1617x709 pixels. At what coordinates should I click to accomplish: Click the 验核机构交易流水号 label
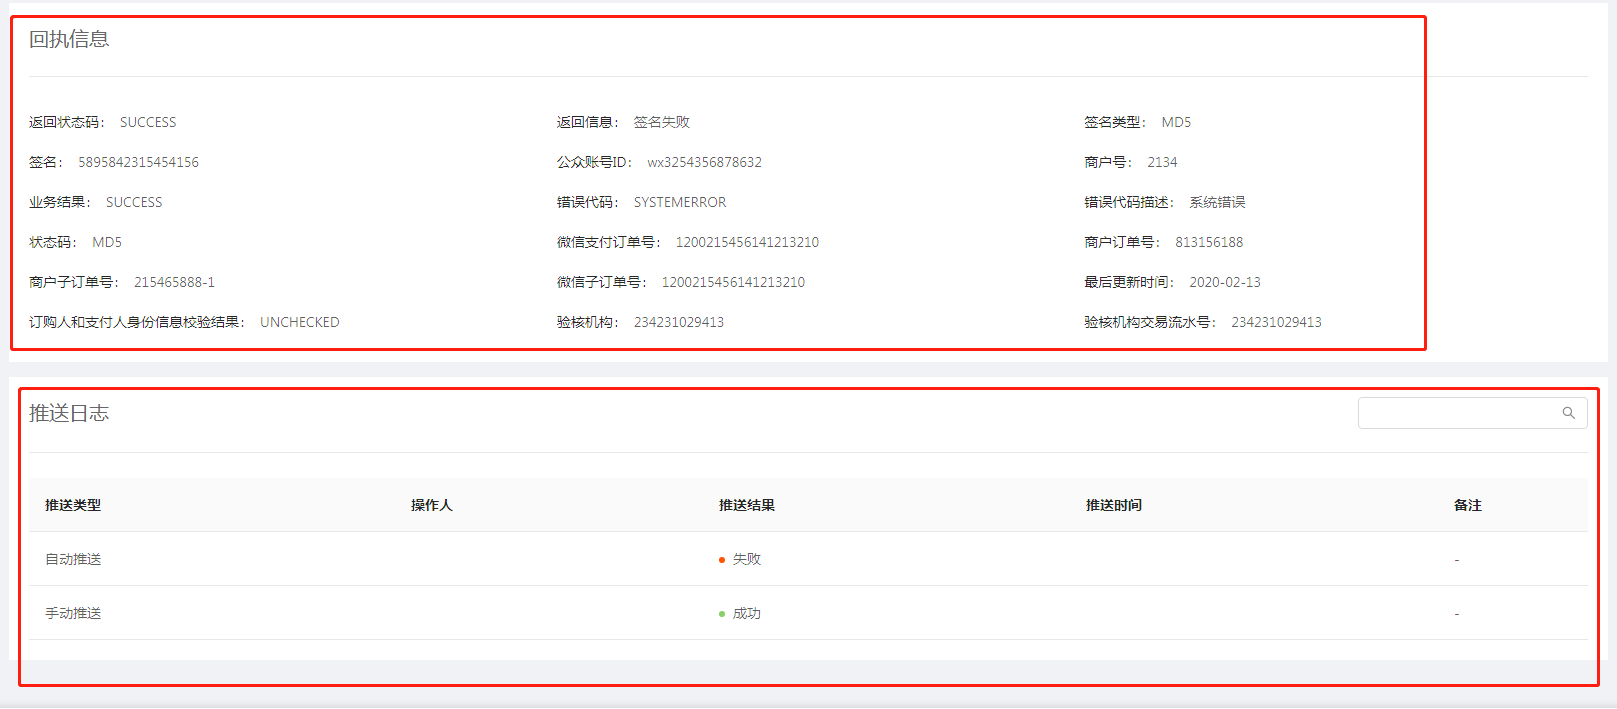click(x=1149, y=322)
